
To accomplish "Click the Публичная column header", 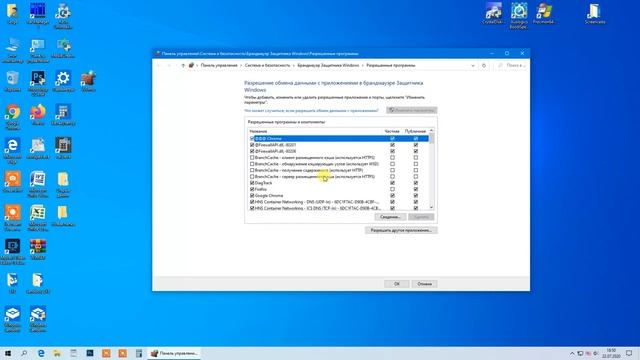I will 415,131.
